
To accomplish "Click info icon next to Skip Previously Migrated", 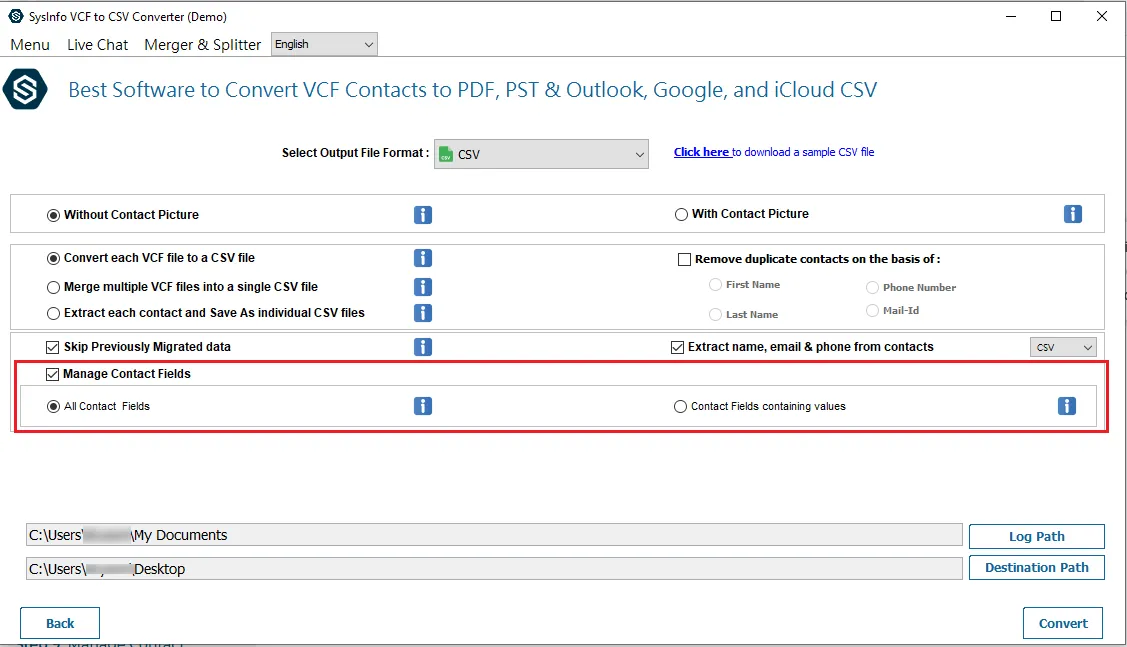I will pyautogui.click(x=423, y=347).
